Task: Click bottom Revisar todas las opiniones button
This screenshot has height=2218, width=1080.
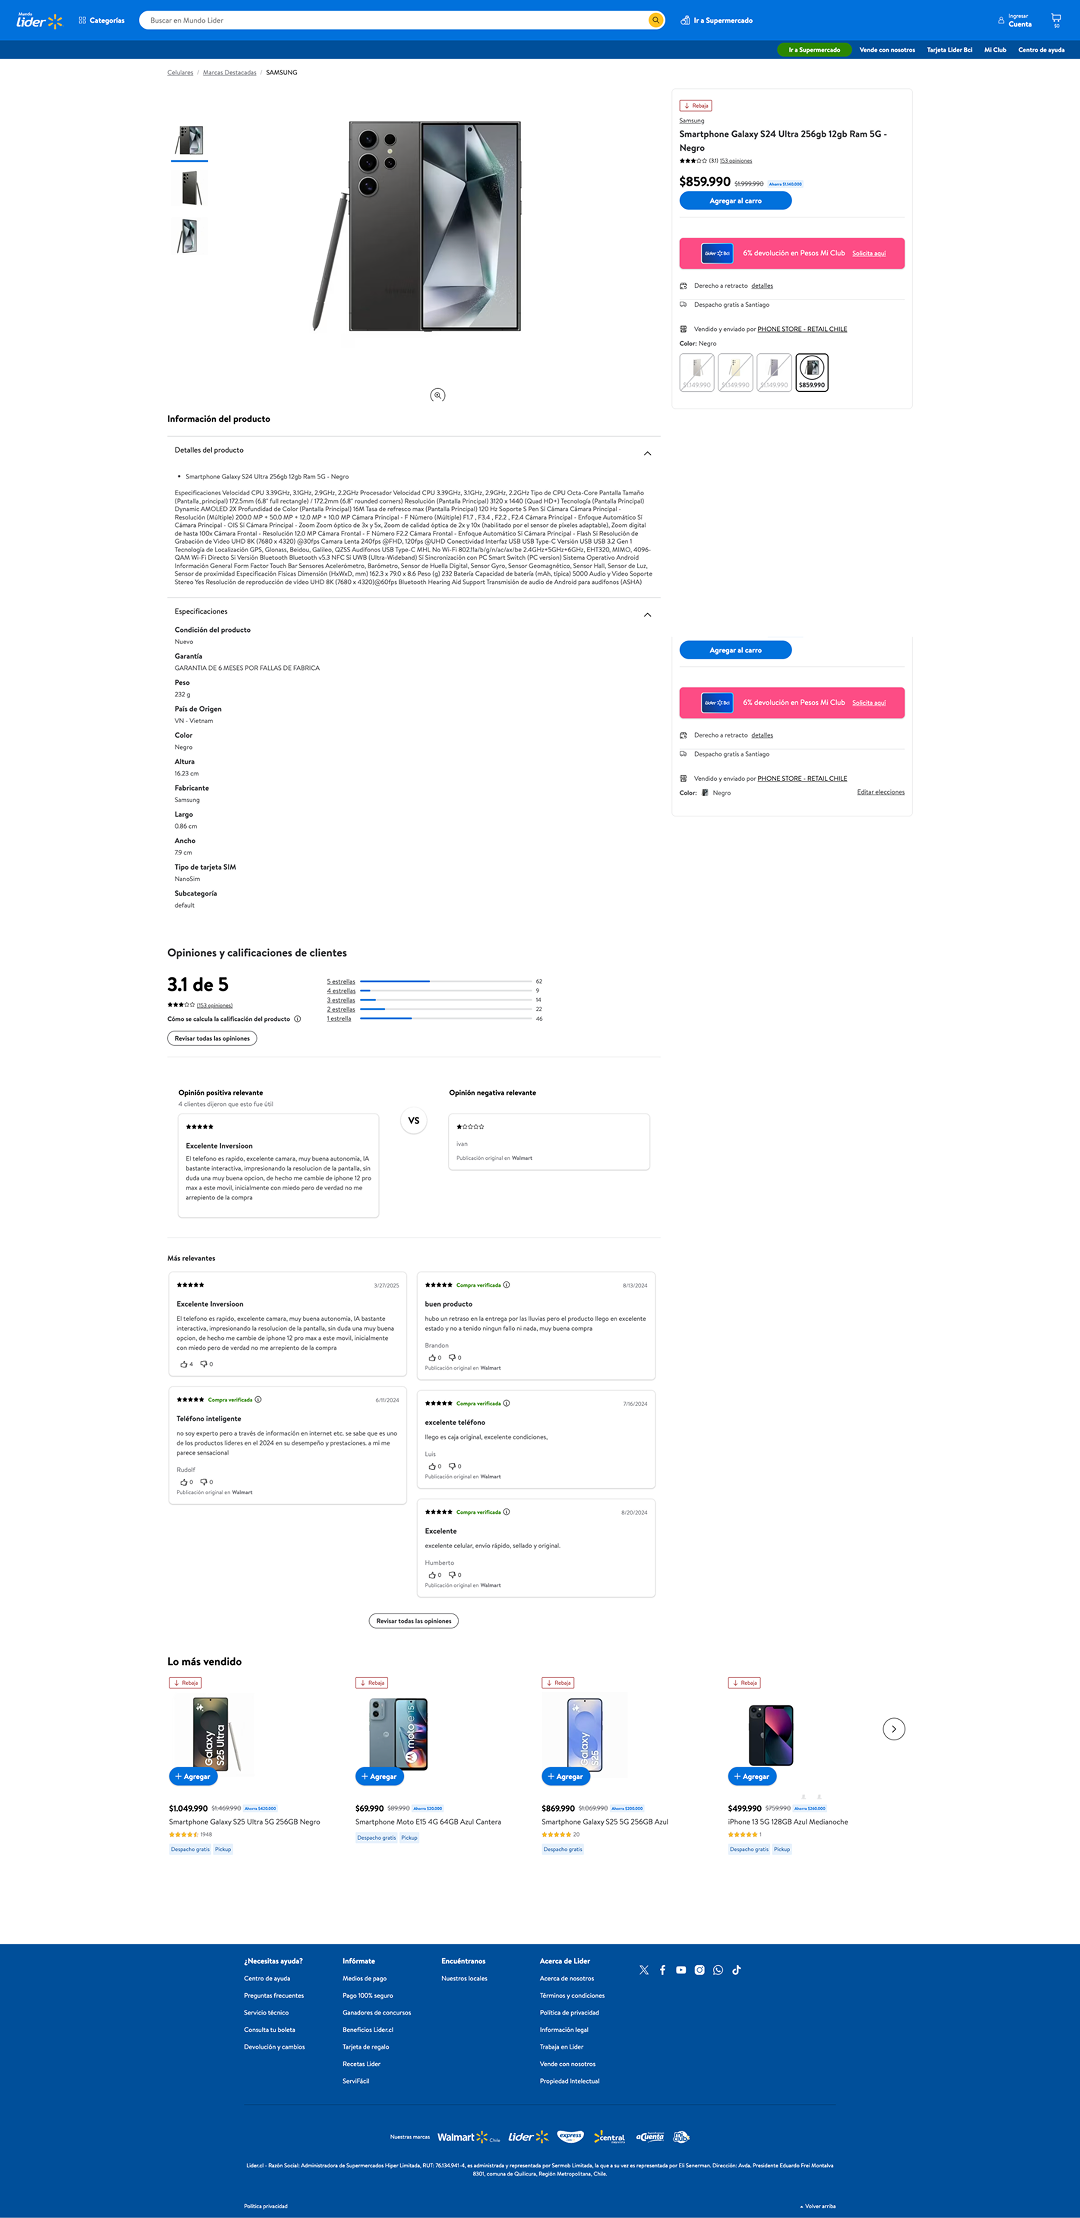Action: point(414,1621)
